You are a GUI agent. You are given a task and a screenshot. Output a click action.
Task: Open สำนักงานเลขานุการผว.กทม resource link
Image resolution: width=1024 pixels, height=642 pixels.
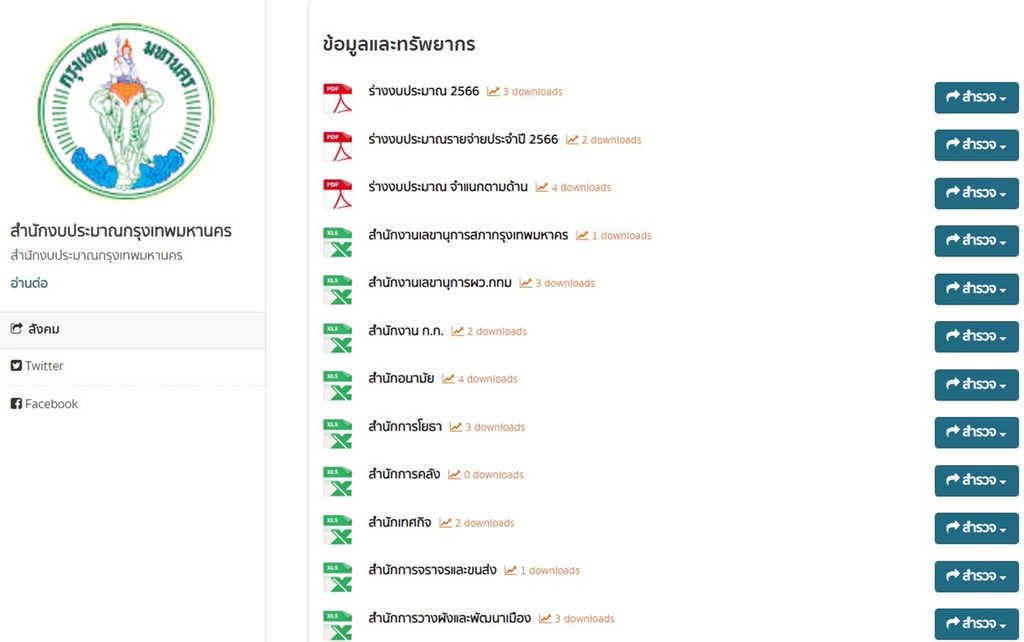click(x=440, y=282)
